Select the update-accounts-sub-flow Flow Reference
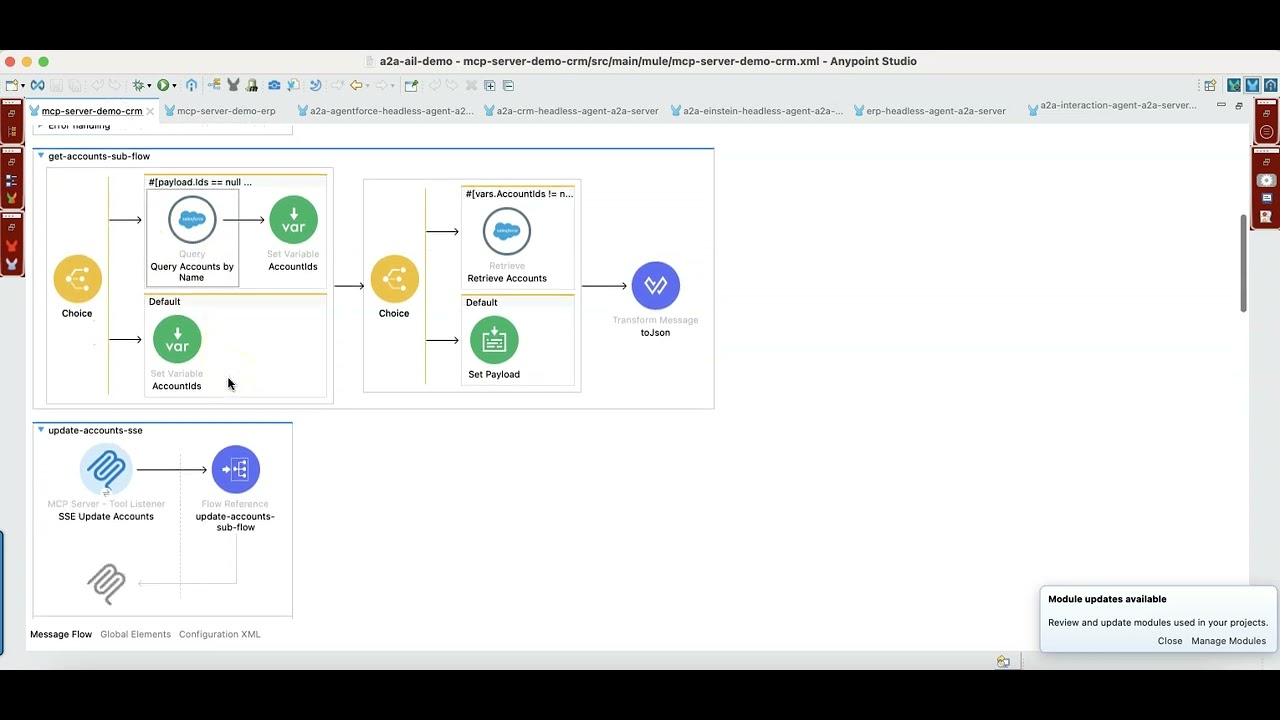1280x720 pixels. (236, 469)
